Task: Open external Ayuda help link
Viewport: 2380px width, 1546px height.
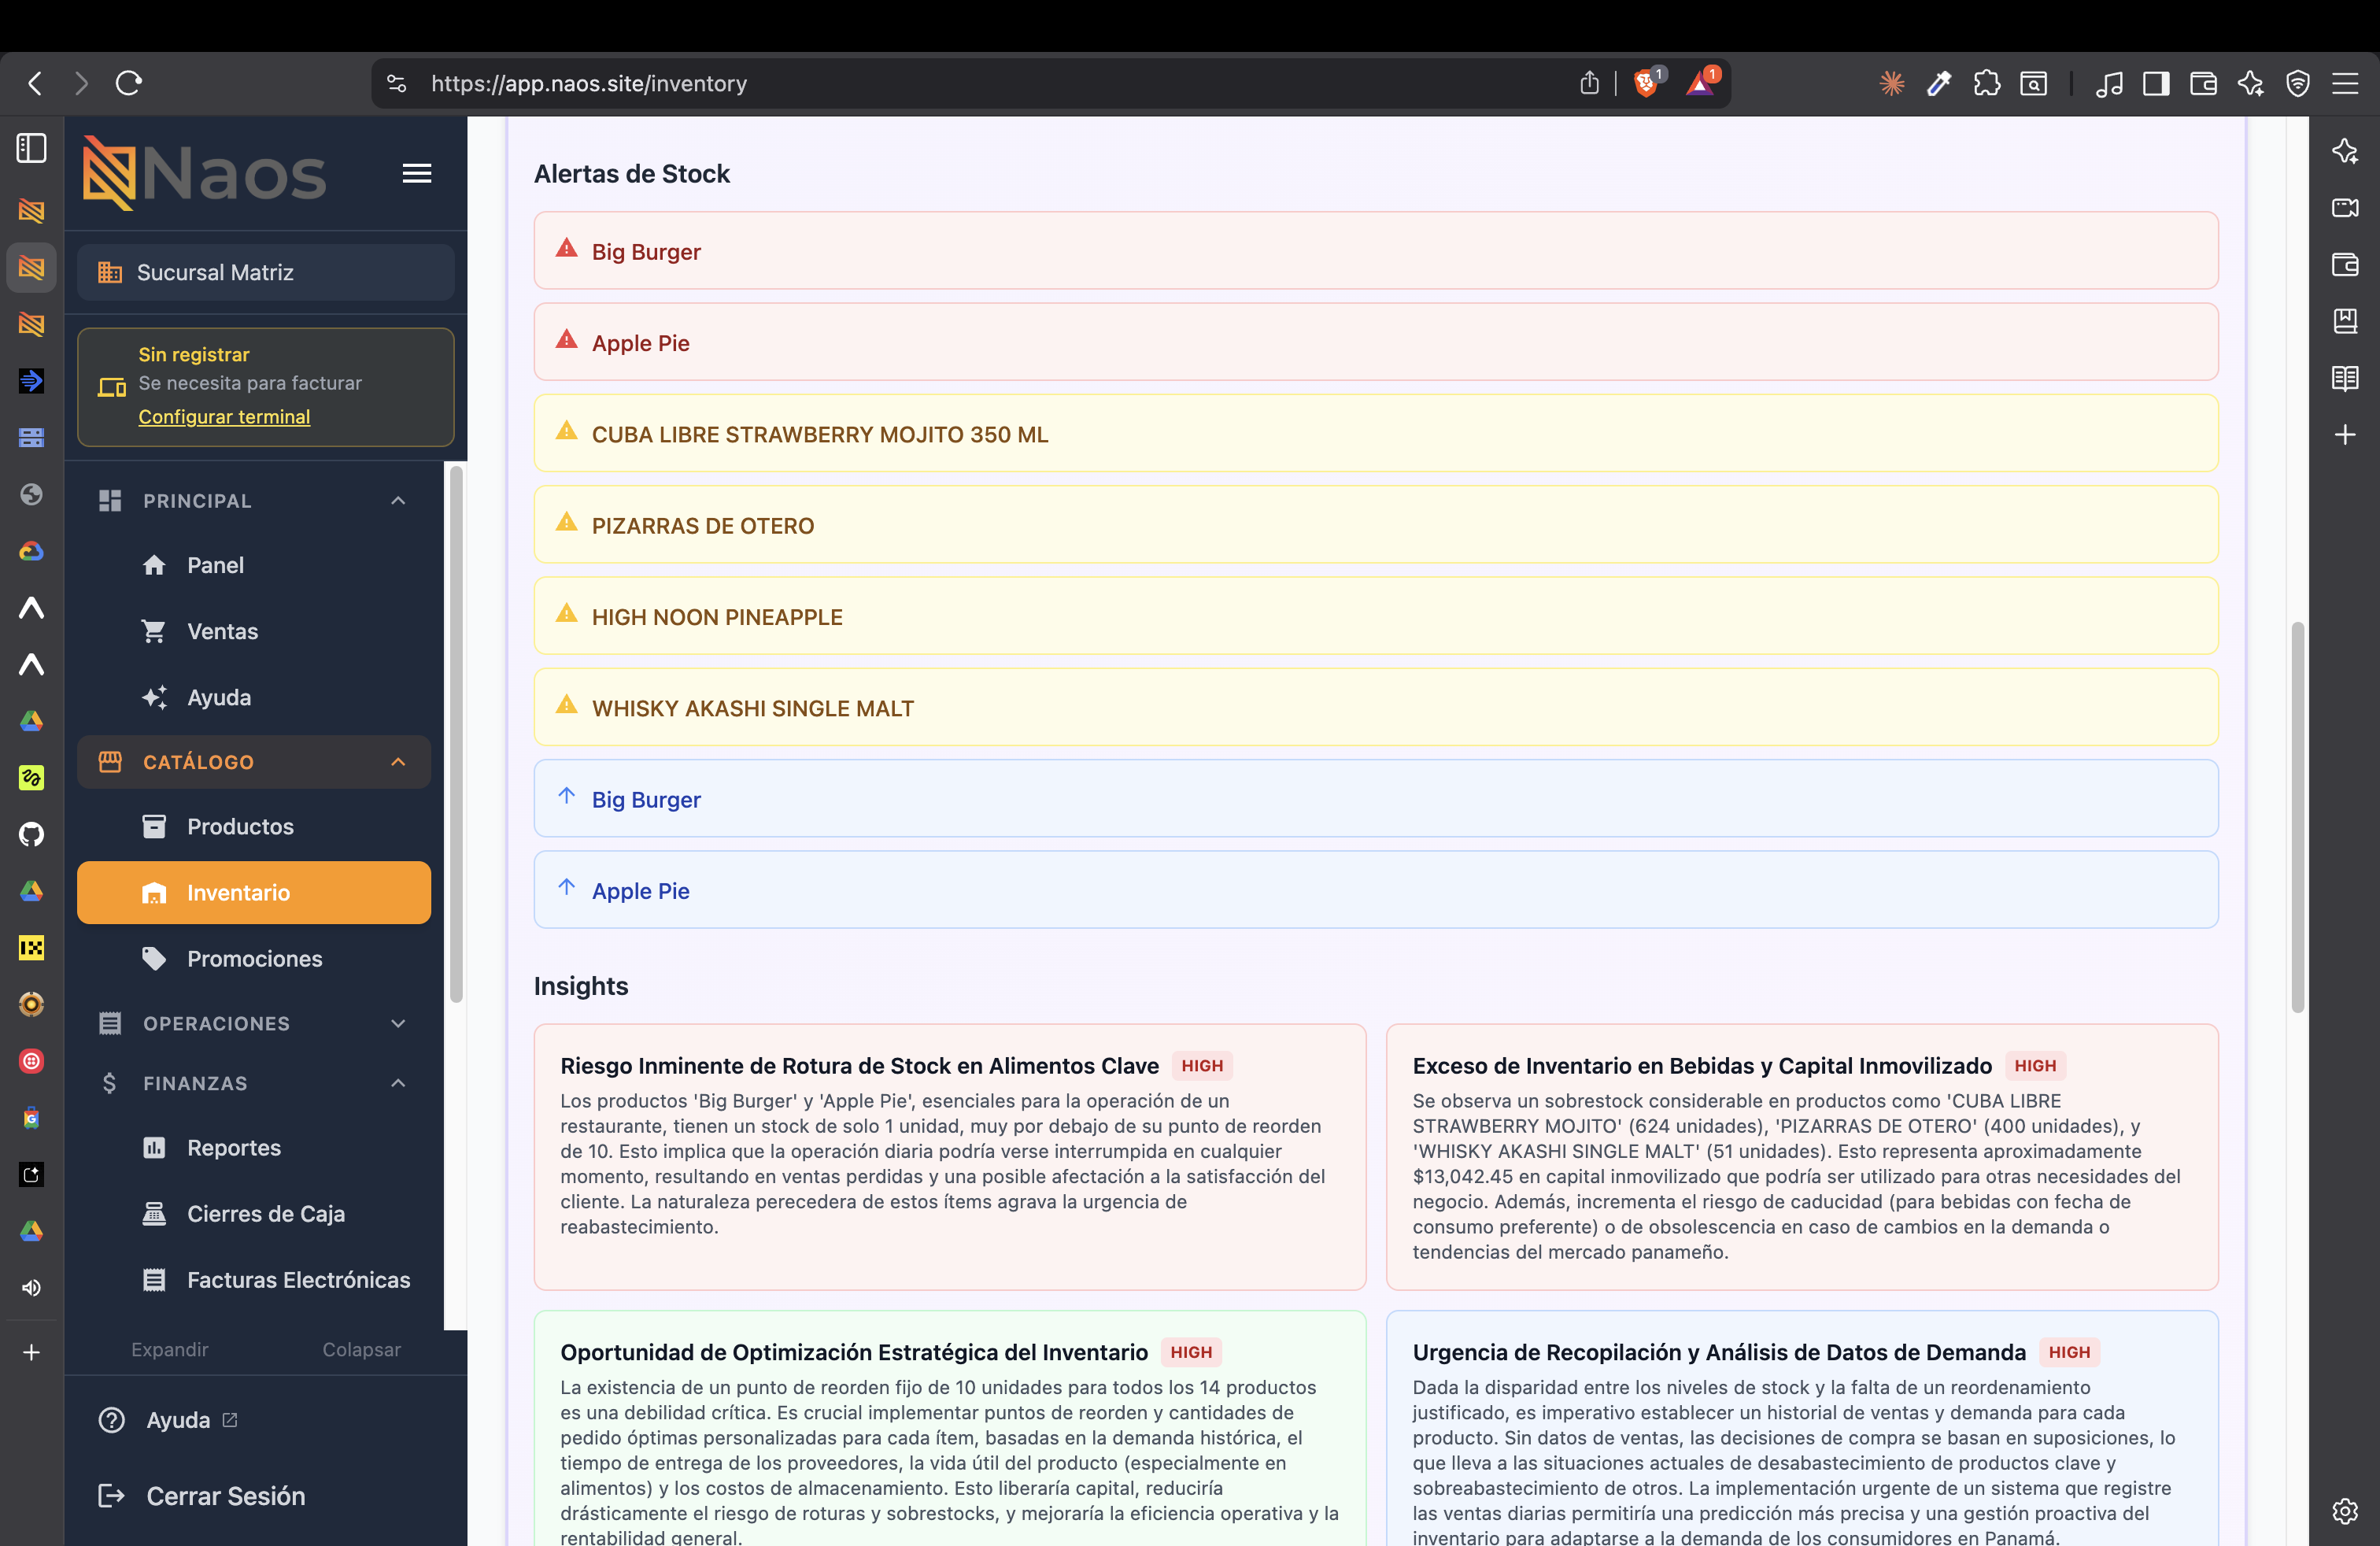Action: coord(168,1420)
